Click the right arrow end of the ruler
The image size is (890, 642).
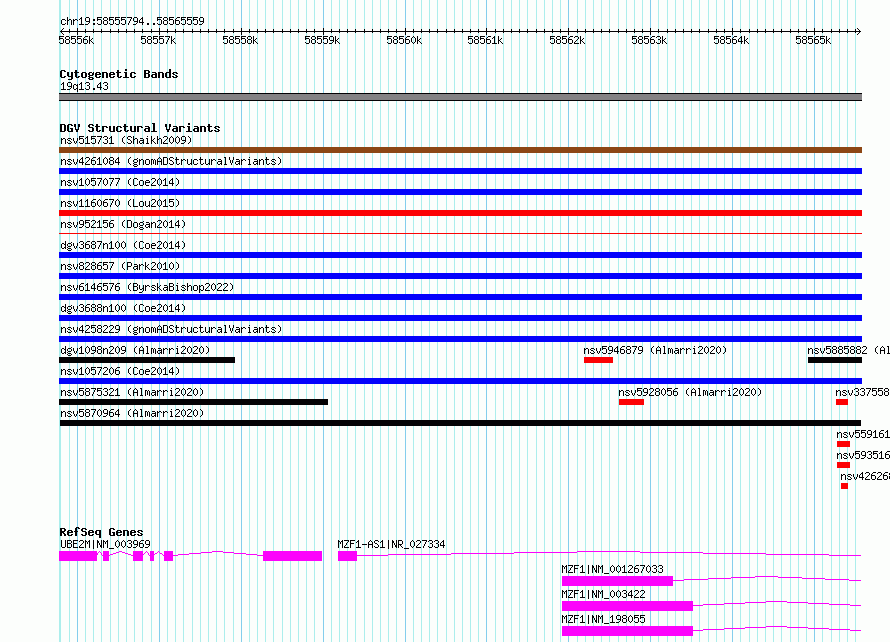point(858,31)
